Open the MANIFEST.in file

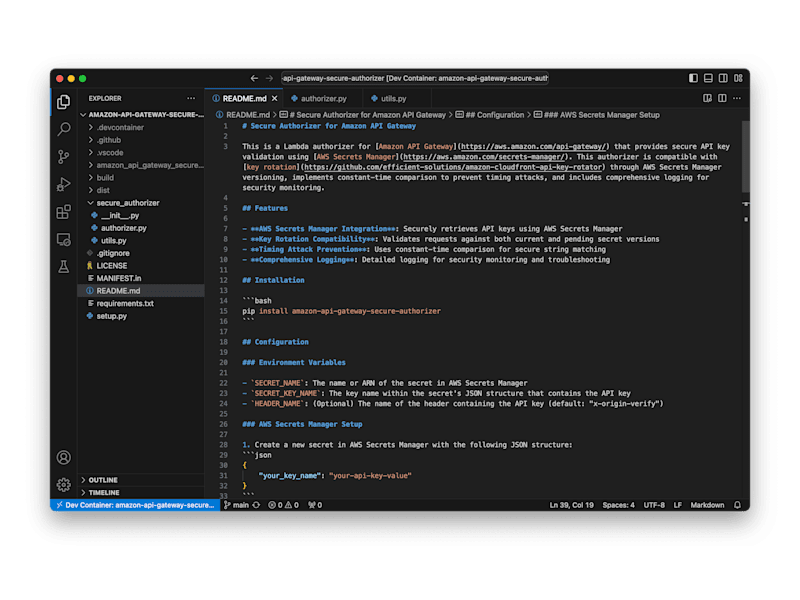pyautogui.click(x=142, y=278)
